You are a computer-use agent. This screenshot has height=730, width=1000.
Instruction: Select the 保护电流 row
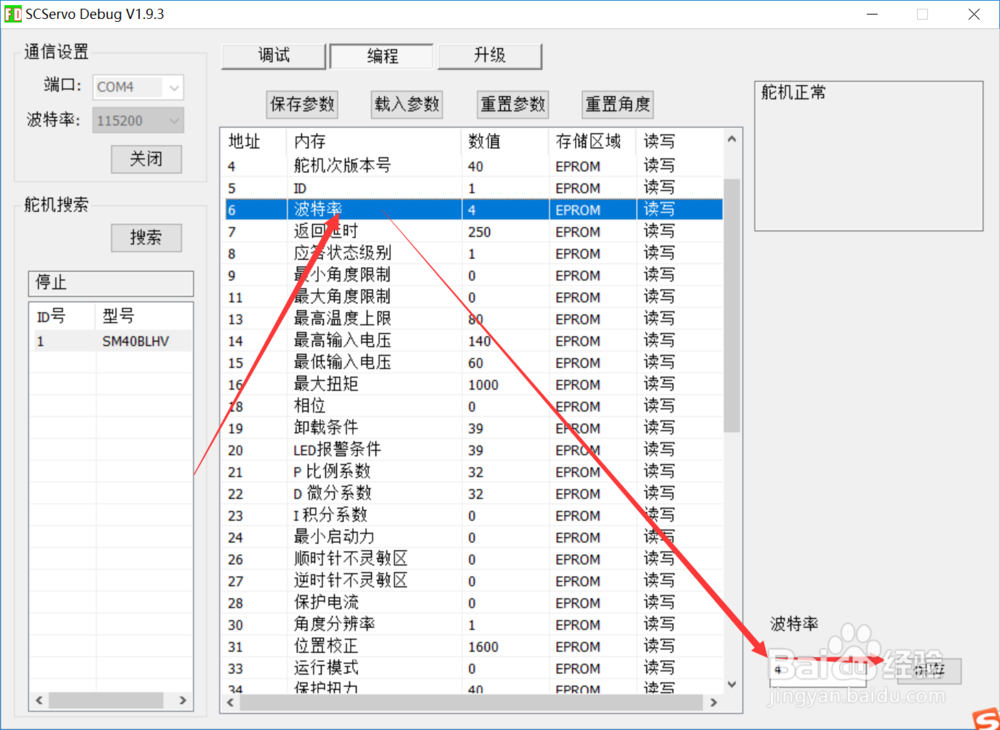click(474, 602)
